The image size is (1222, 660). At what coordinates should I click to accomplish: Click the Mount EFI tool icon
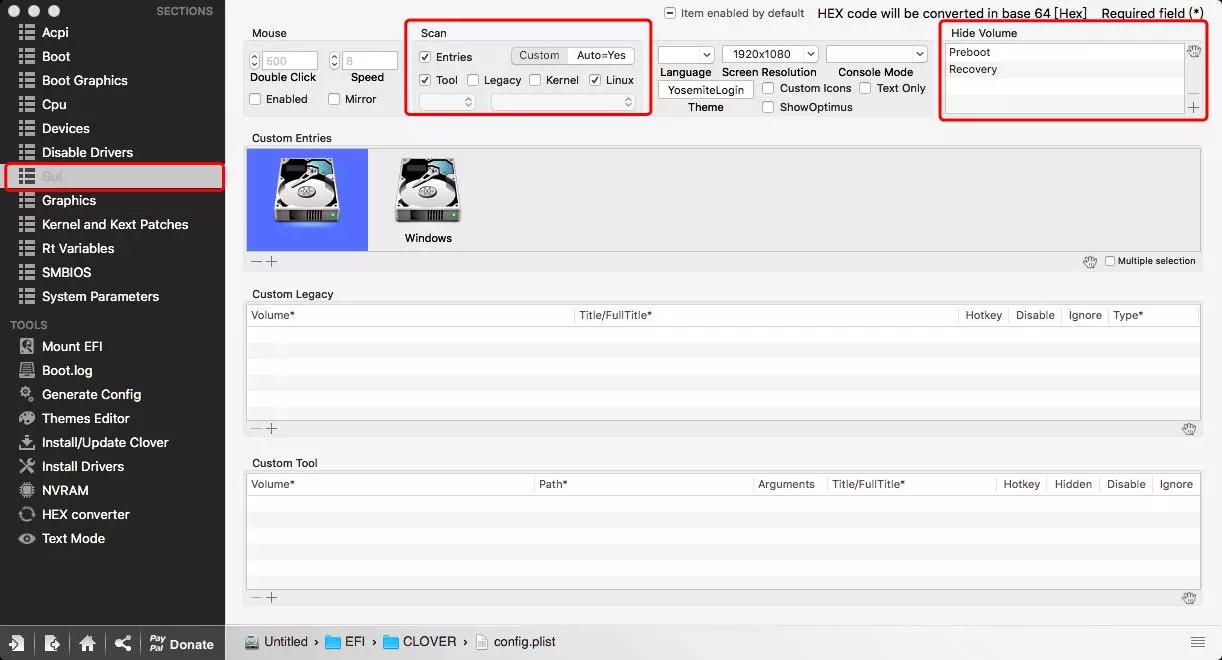click(x=27, y=346)
